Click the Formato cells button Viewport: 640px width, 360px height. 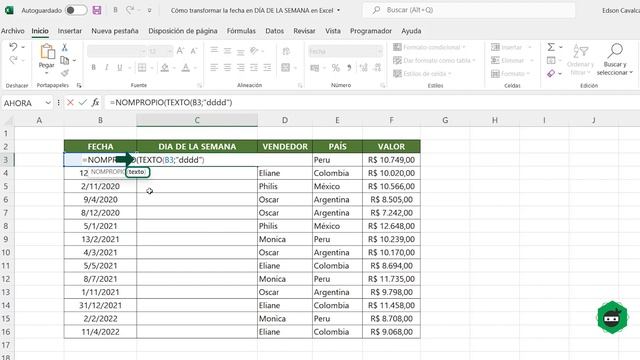pyautogui.click(x=511, y=73)
